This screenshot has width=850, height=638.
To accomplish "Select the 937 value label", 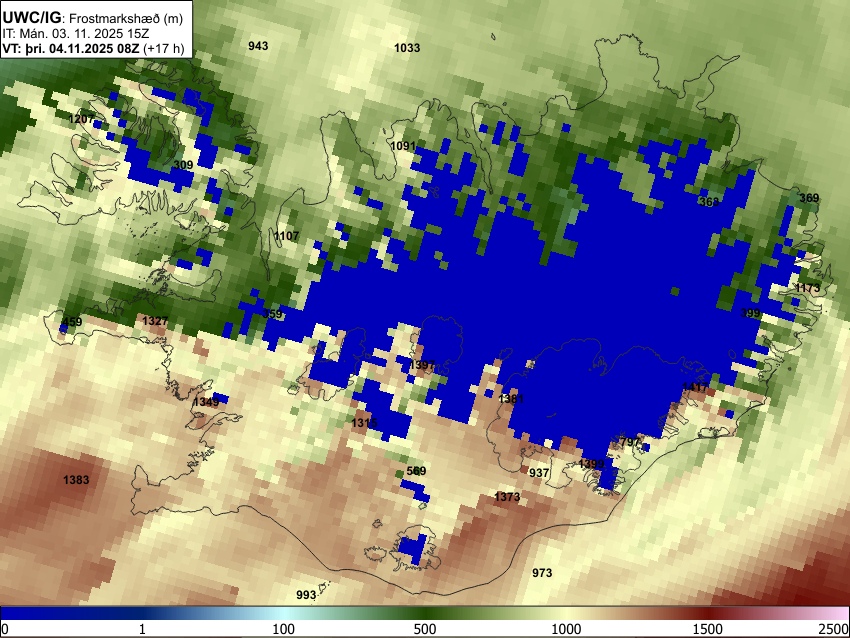I will point(539,473).
